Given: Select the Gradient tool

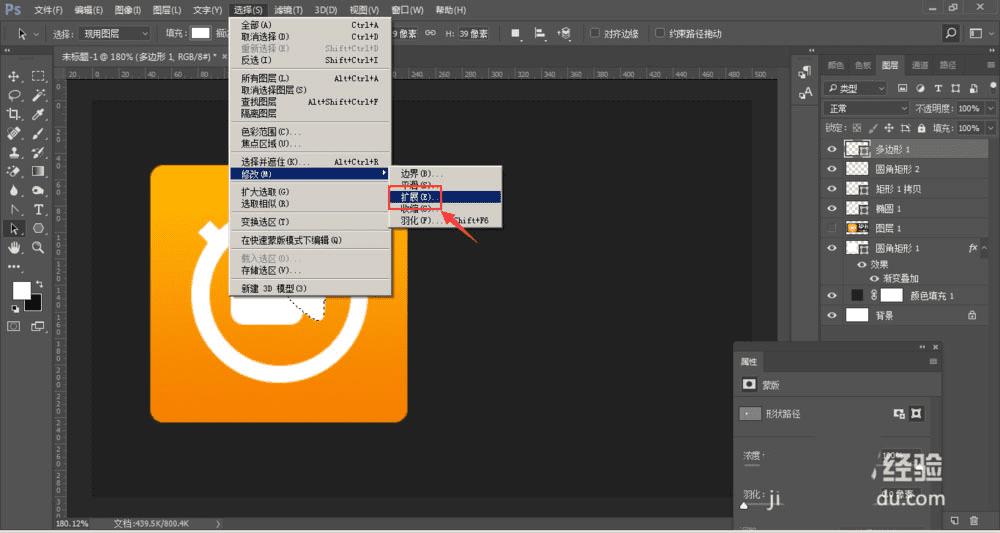Looking at the screenshot, I should (x=38, y=171).
